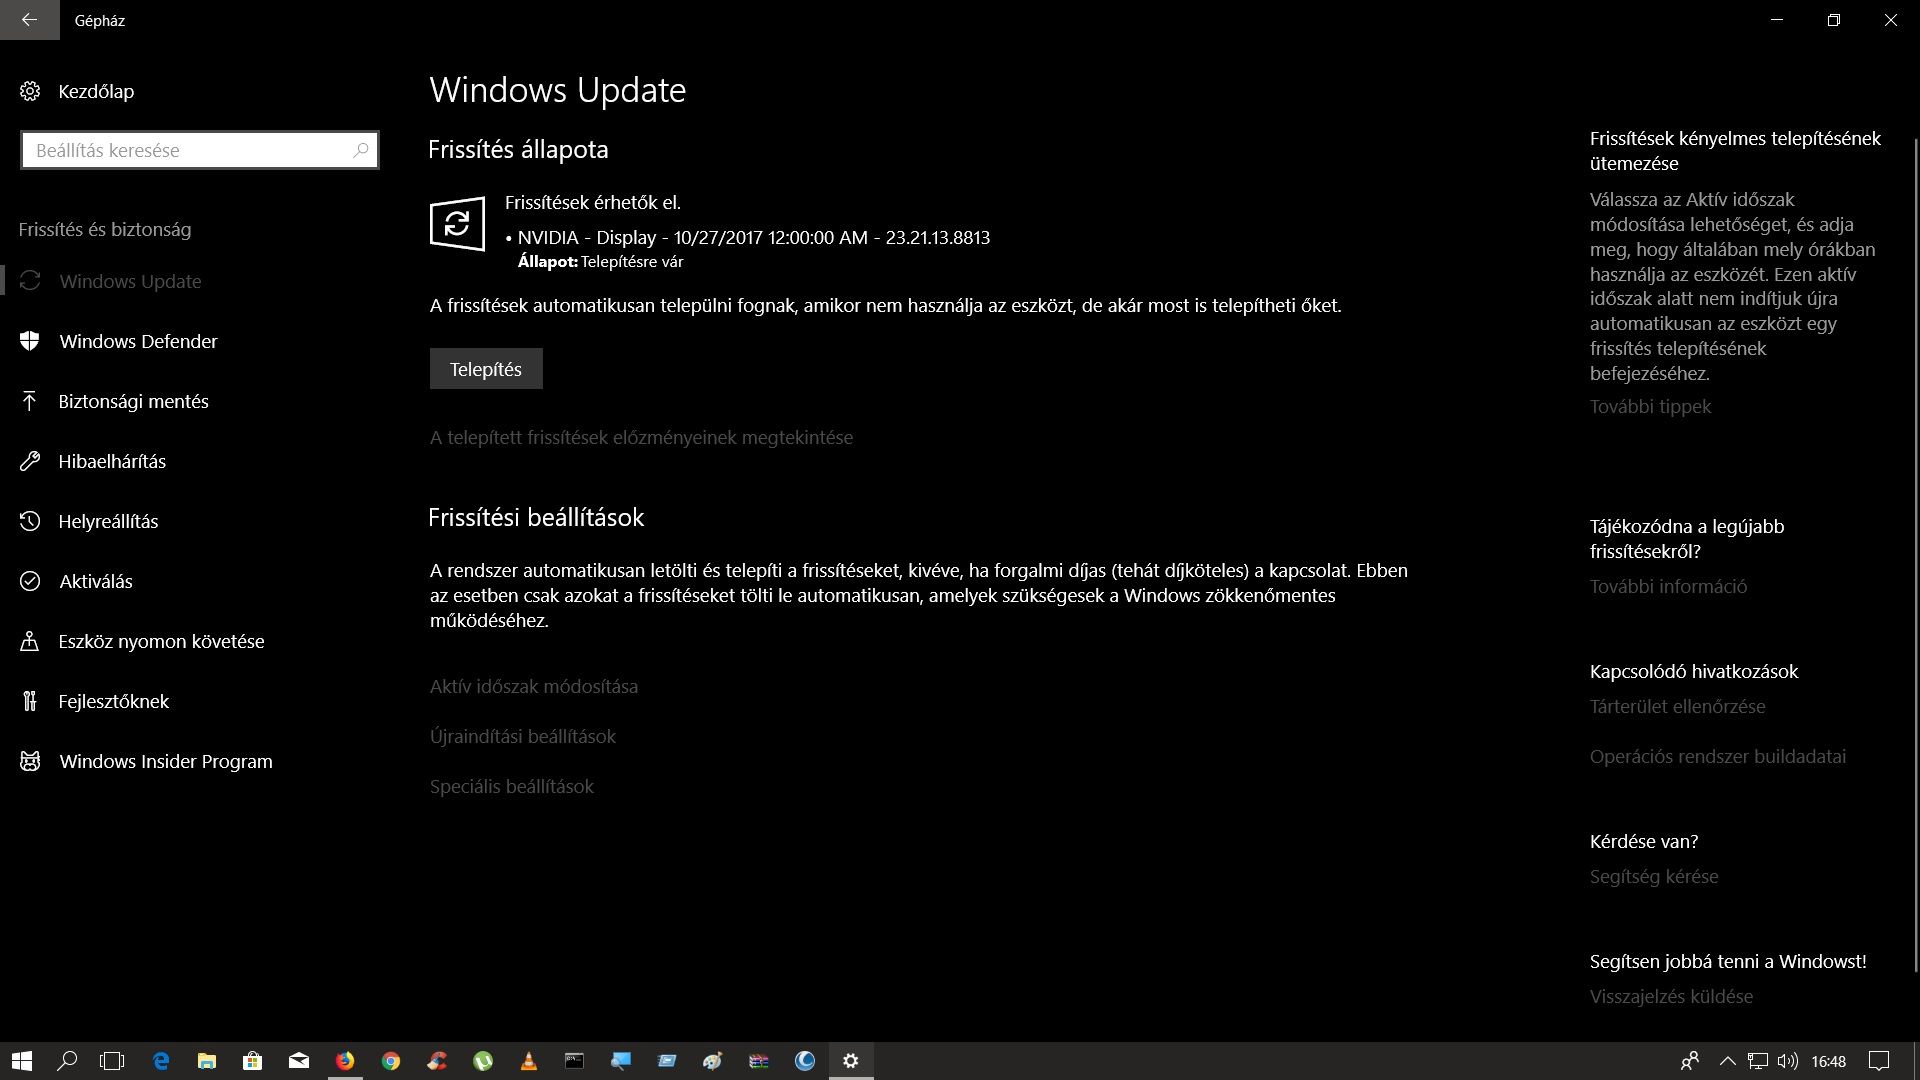Show hidden tray icons chevron
Screen dimensions: 1920x1080
[1727, 1061]
